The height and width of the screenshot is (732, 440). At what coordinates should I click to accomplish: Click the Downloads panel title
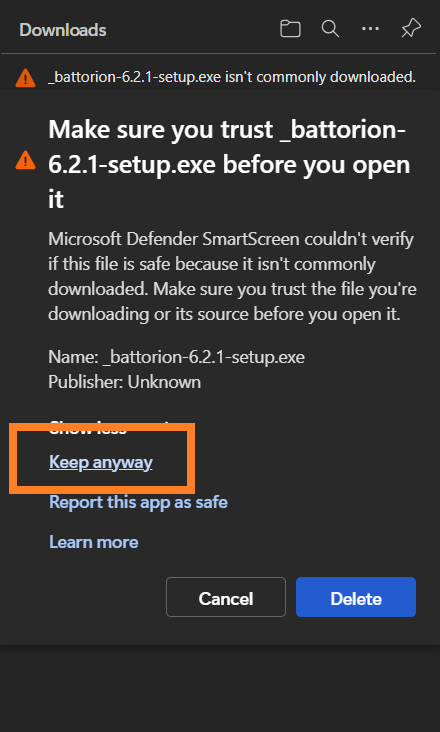(x=63, y=30)
